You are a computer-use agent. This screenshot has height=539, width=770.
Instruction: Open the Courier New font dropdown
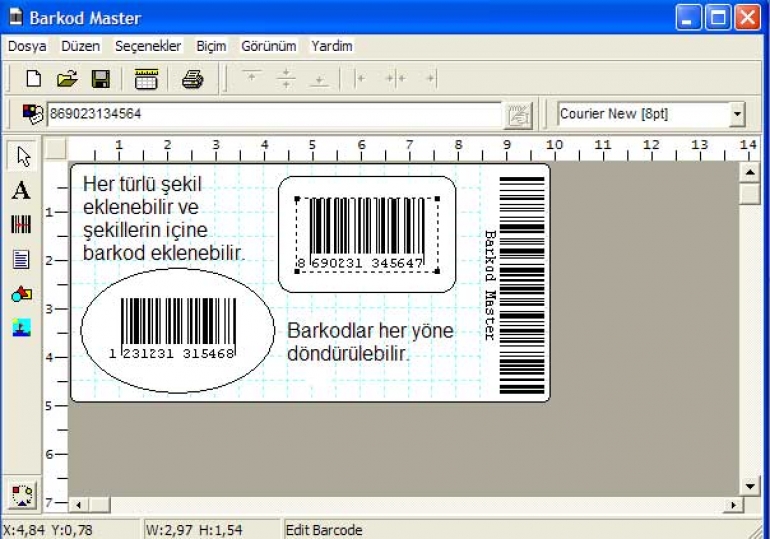click(x=737, y=114)
